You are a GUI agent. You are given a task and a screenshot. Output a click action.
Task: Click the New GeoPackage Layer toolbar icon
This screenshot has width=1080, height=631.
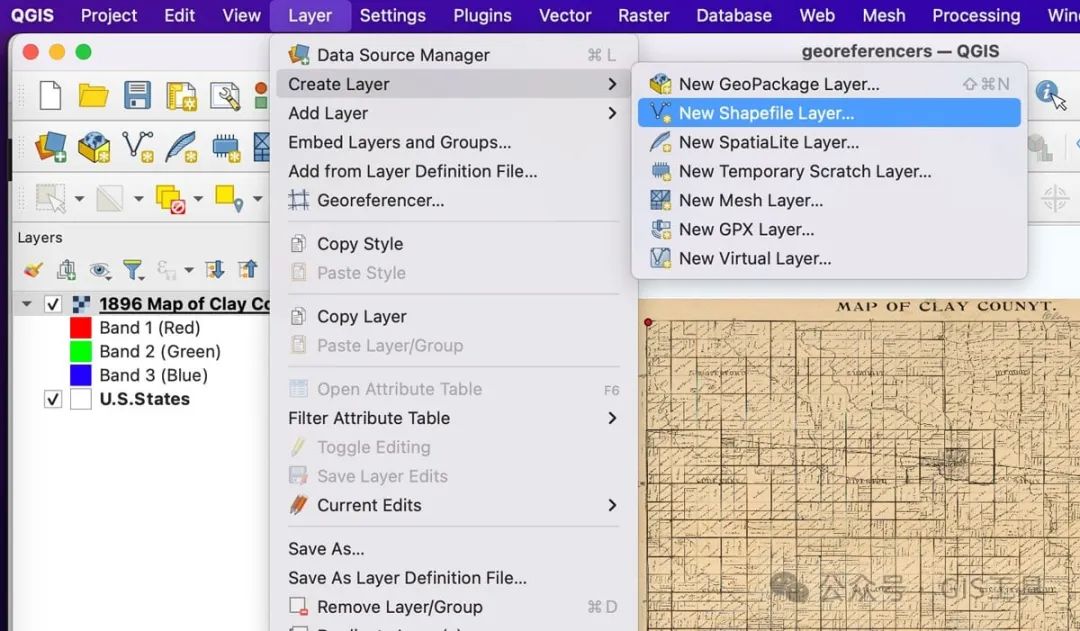(x=94, y=147)
